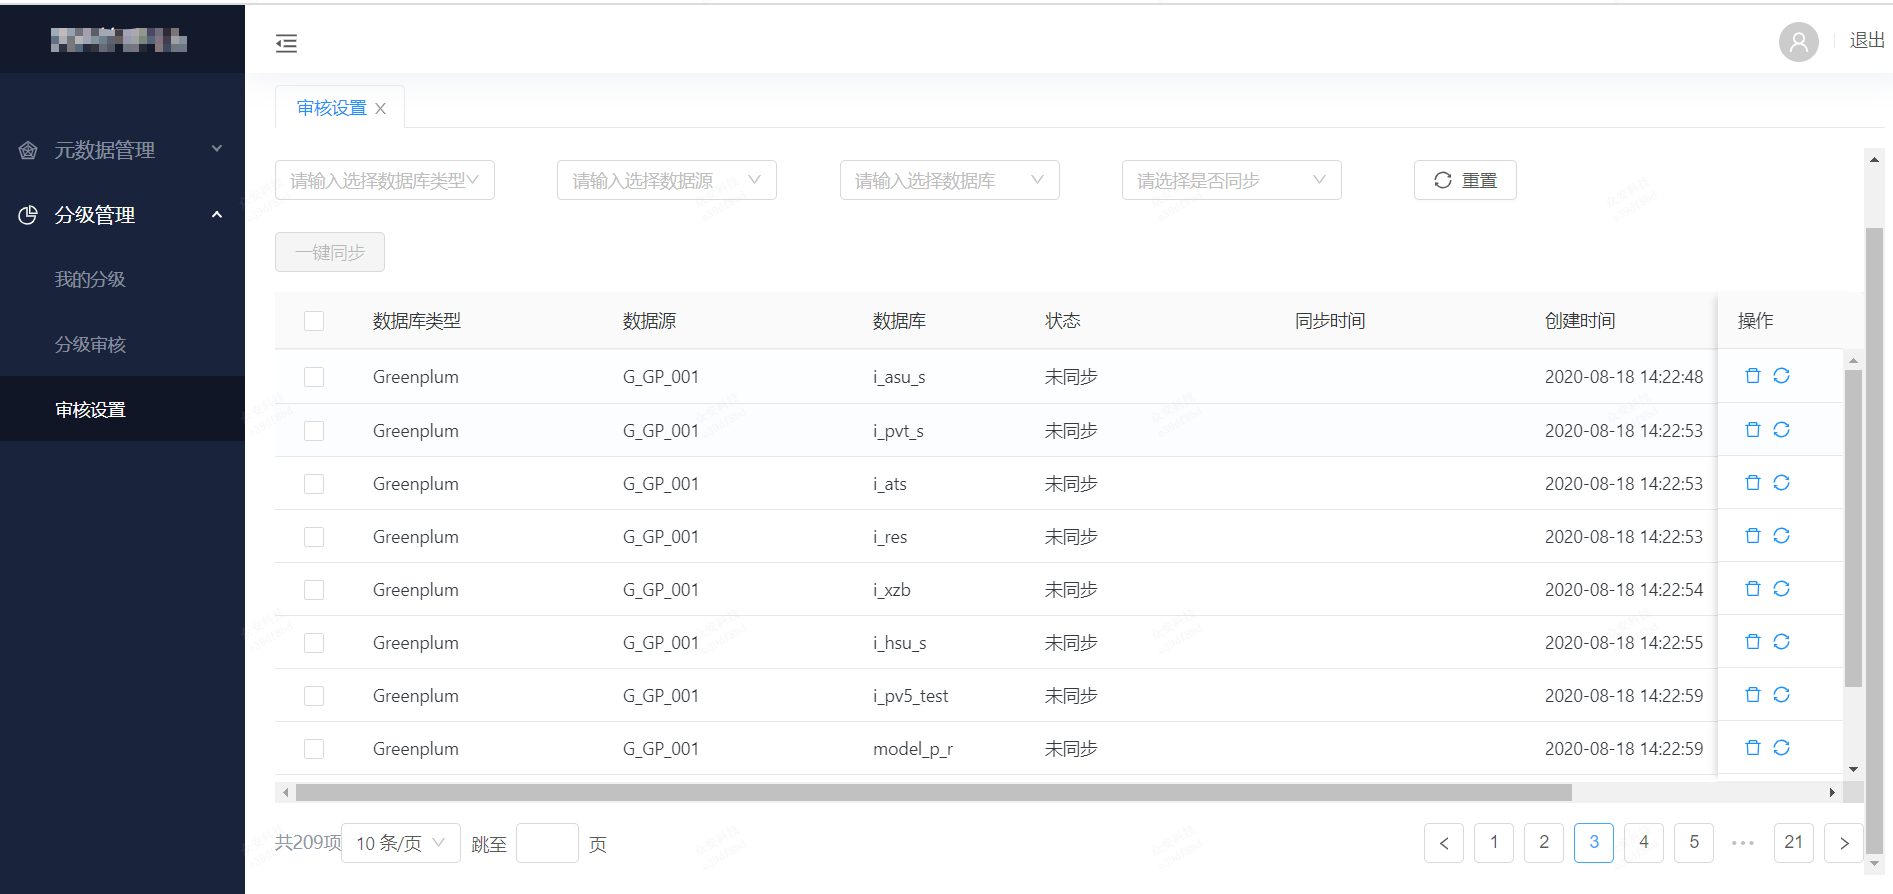Click the table horizontal scrollbar

(x=934, y=793)
